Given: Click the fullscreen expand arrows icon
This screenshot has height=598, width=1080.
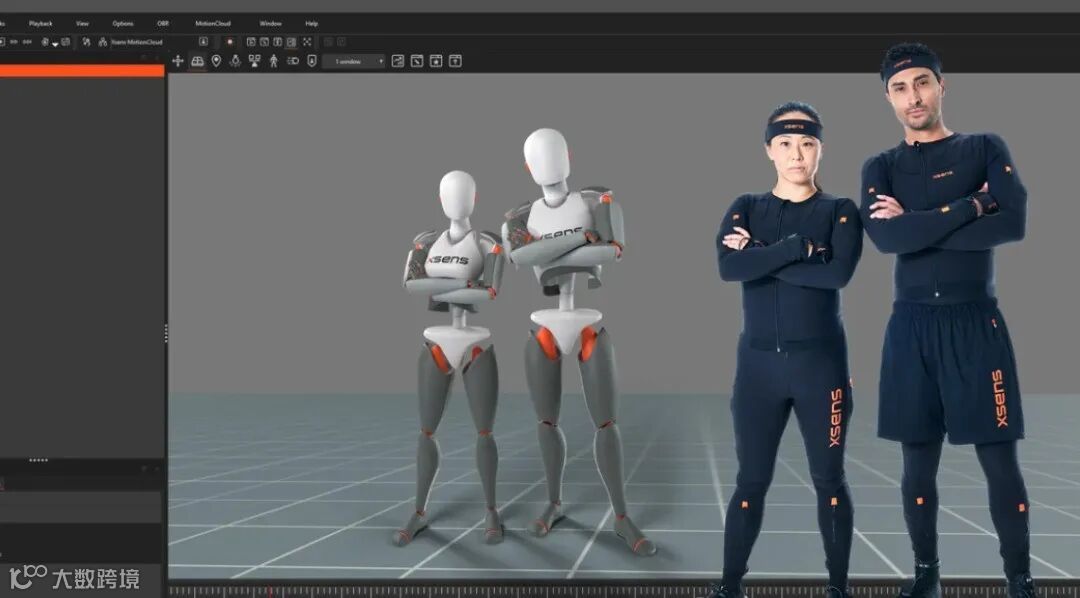Looking at the screenshot, I should click(307, 42).
